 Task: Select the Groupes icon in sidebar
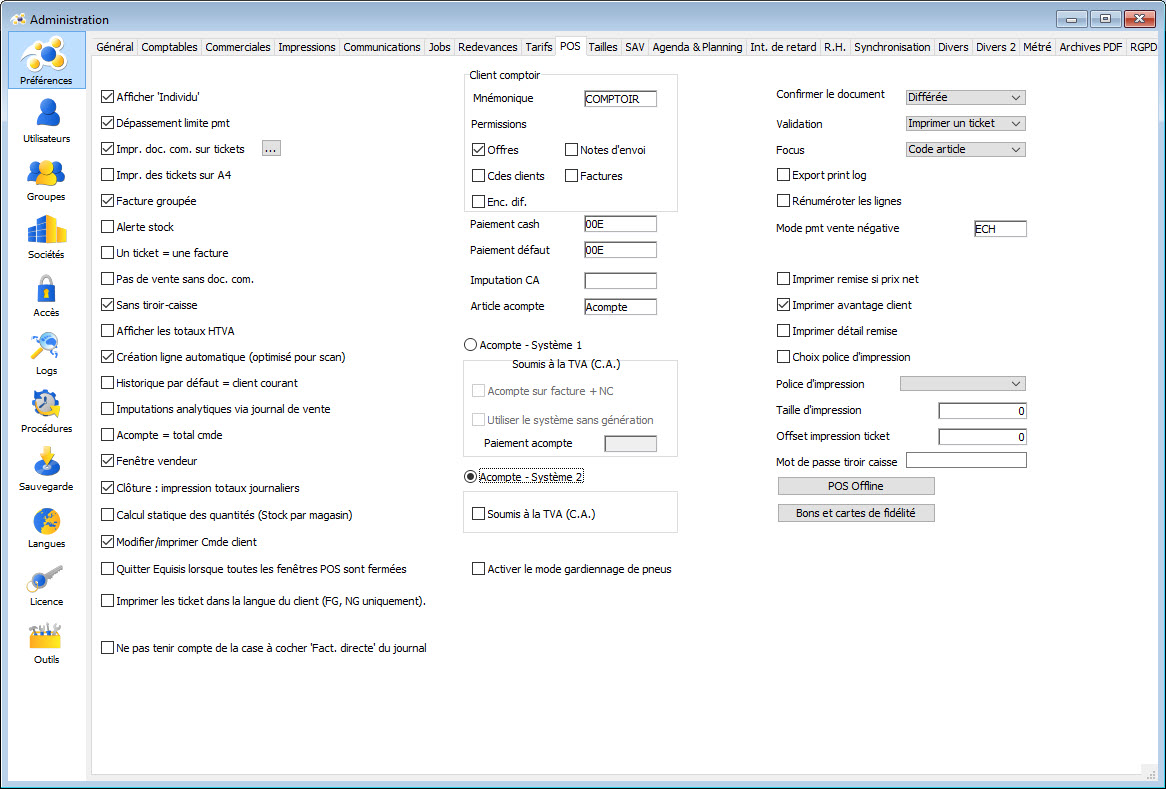pos(47,172)
